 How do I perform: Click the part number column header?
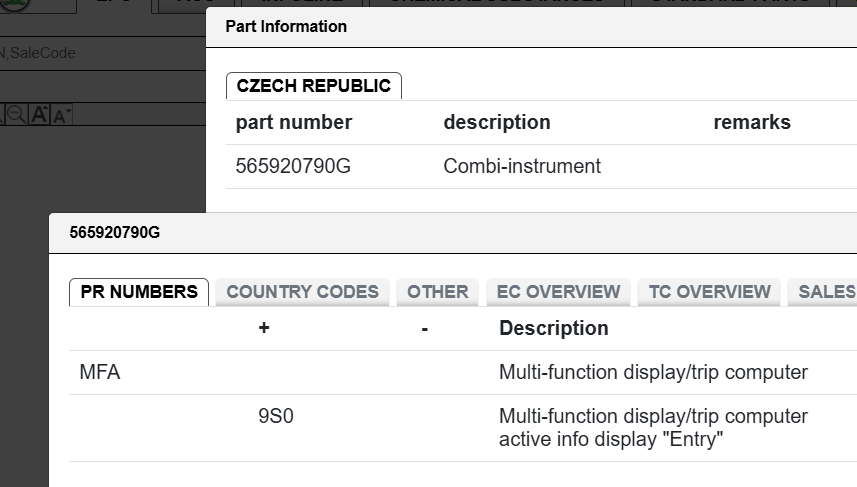(x=294, y=122)
